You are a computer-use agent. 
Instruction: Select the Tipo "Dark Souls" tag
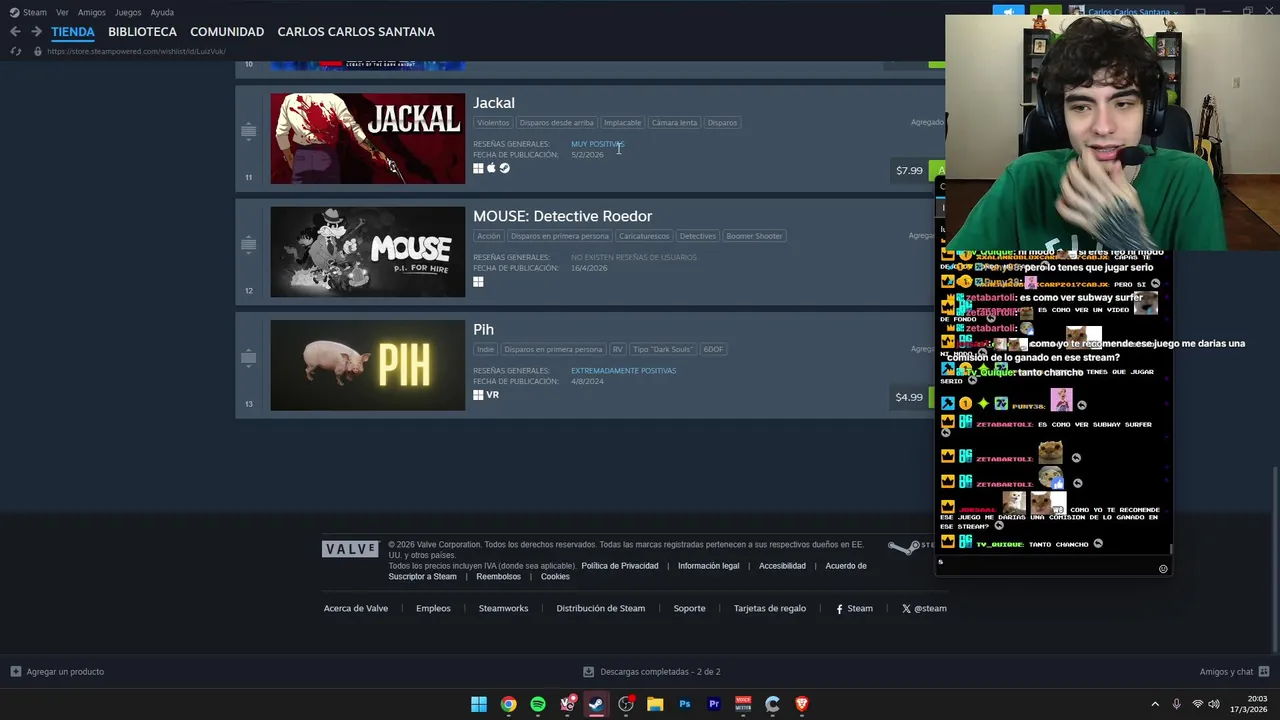(x=663, y=349)
